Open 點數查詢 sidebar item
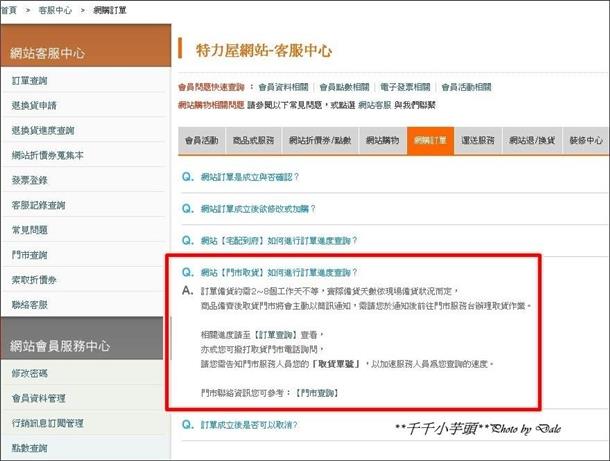Image resolution: width=610 pixels, height=461 pixels. click(30, 448)
